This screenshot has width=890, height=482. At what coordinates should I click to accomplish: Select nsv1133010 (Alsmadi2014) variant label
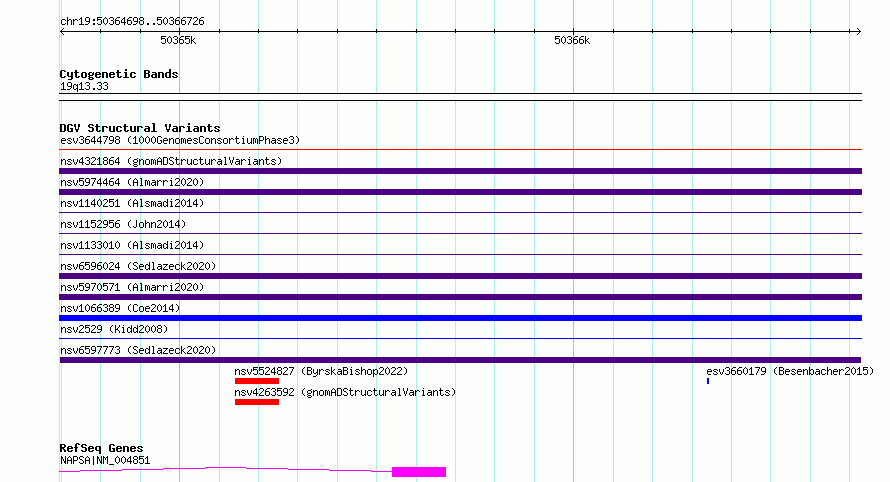click(132, 245)
